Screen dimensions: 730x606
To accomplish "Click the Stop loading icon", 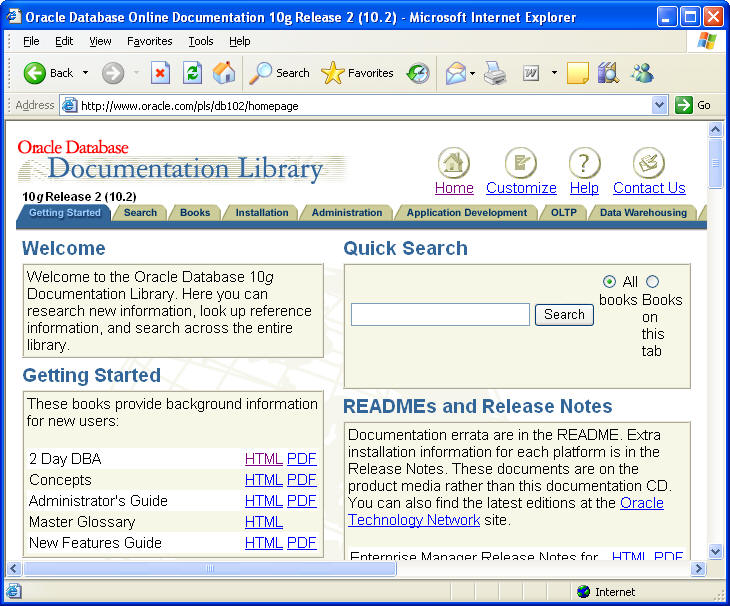I will (160, 73).
